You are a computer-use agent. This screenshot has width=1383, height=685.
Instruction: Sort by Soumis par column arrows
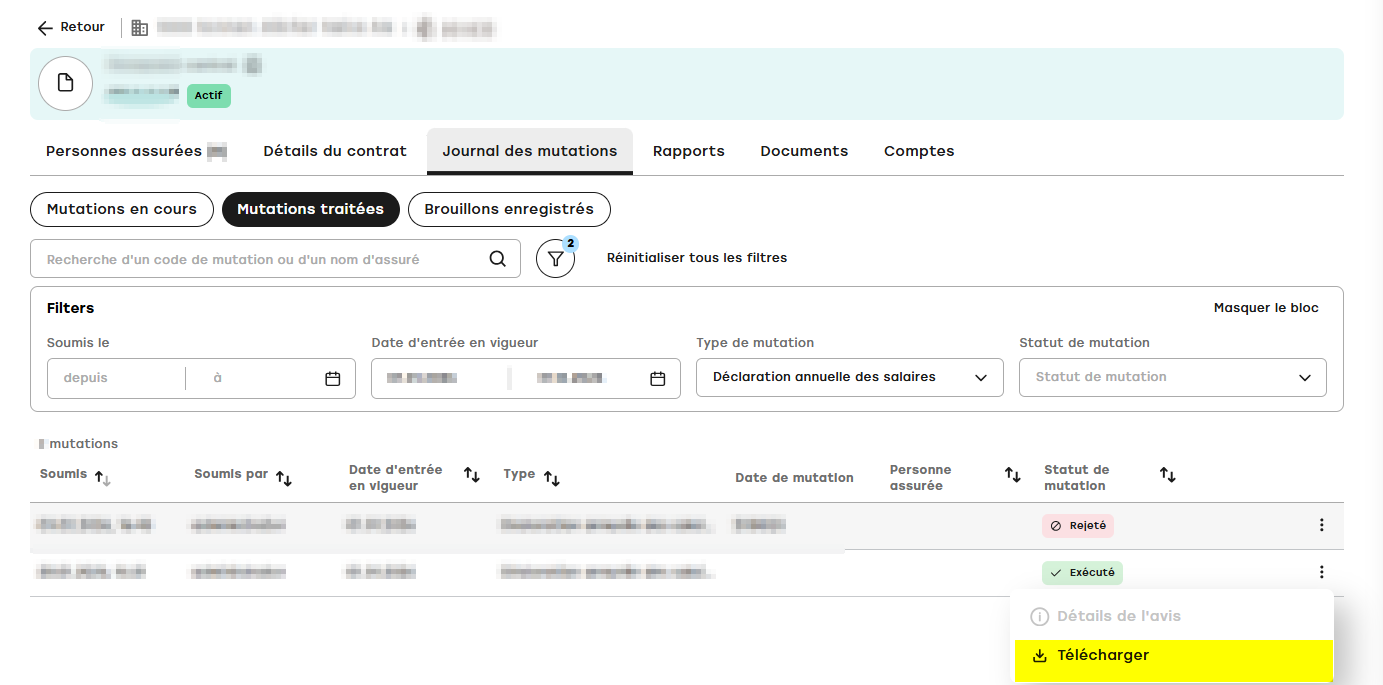(284, 479)
